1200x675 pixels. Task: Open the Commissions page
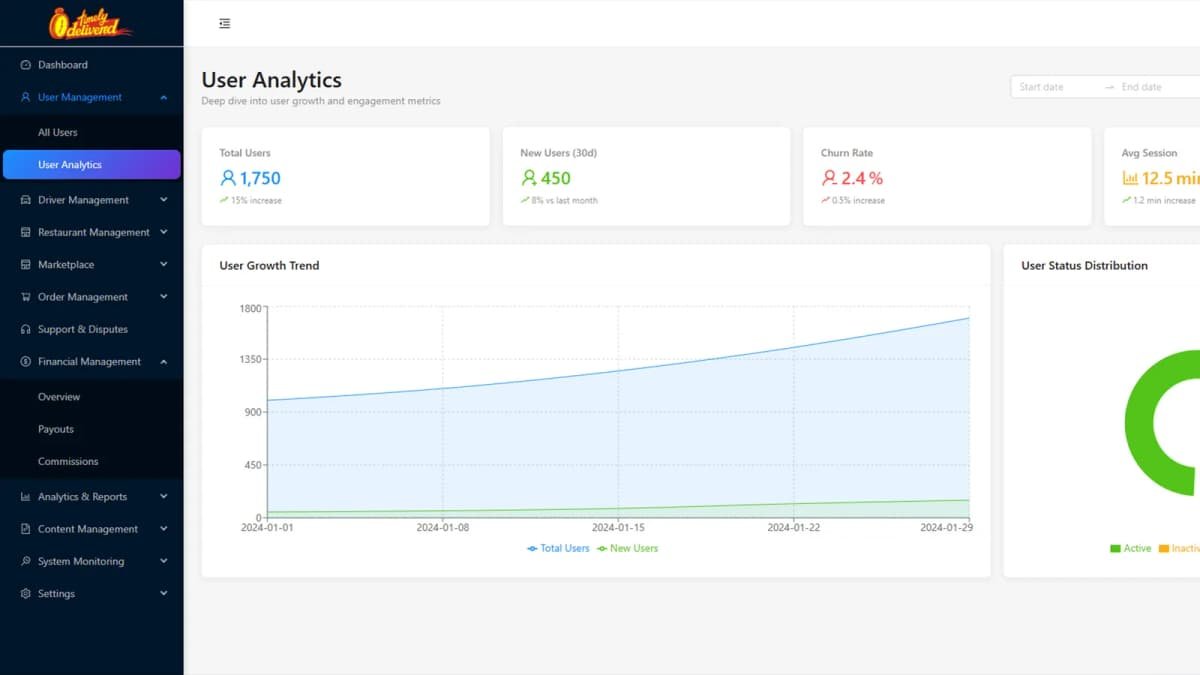(x=92, y=462)
